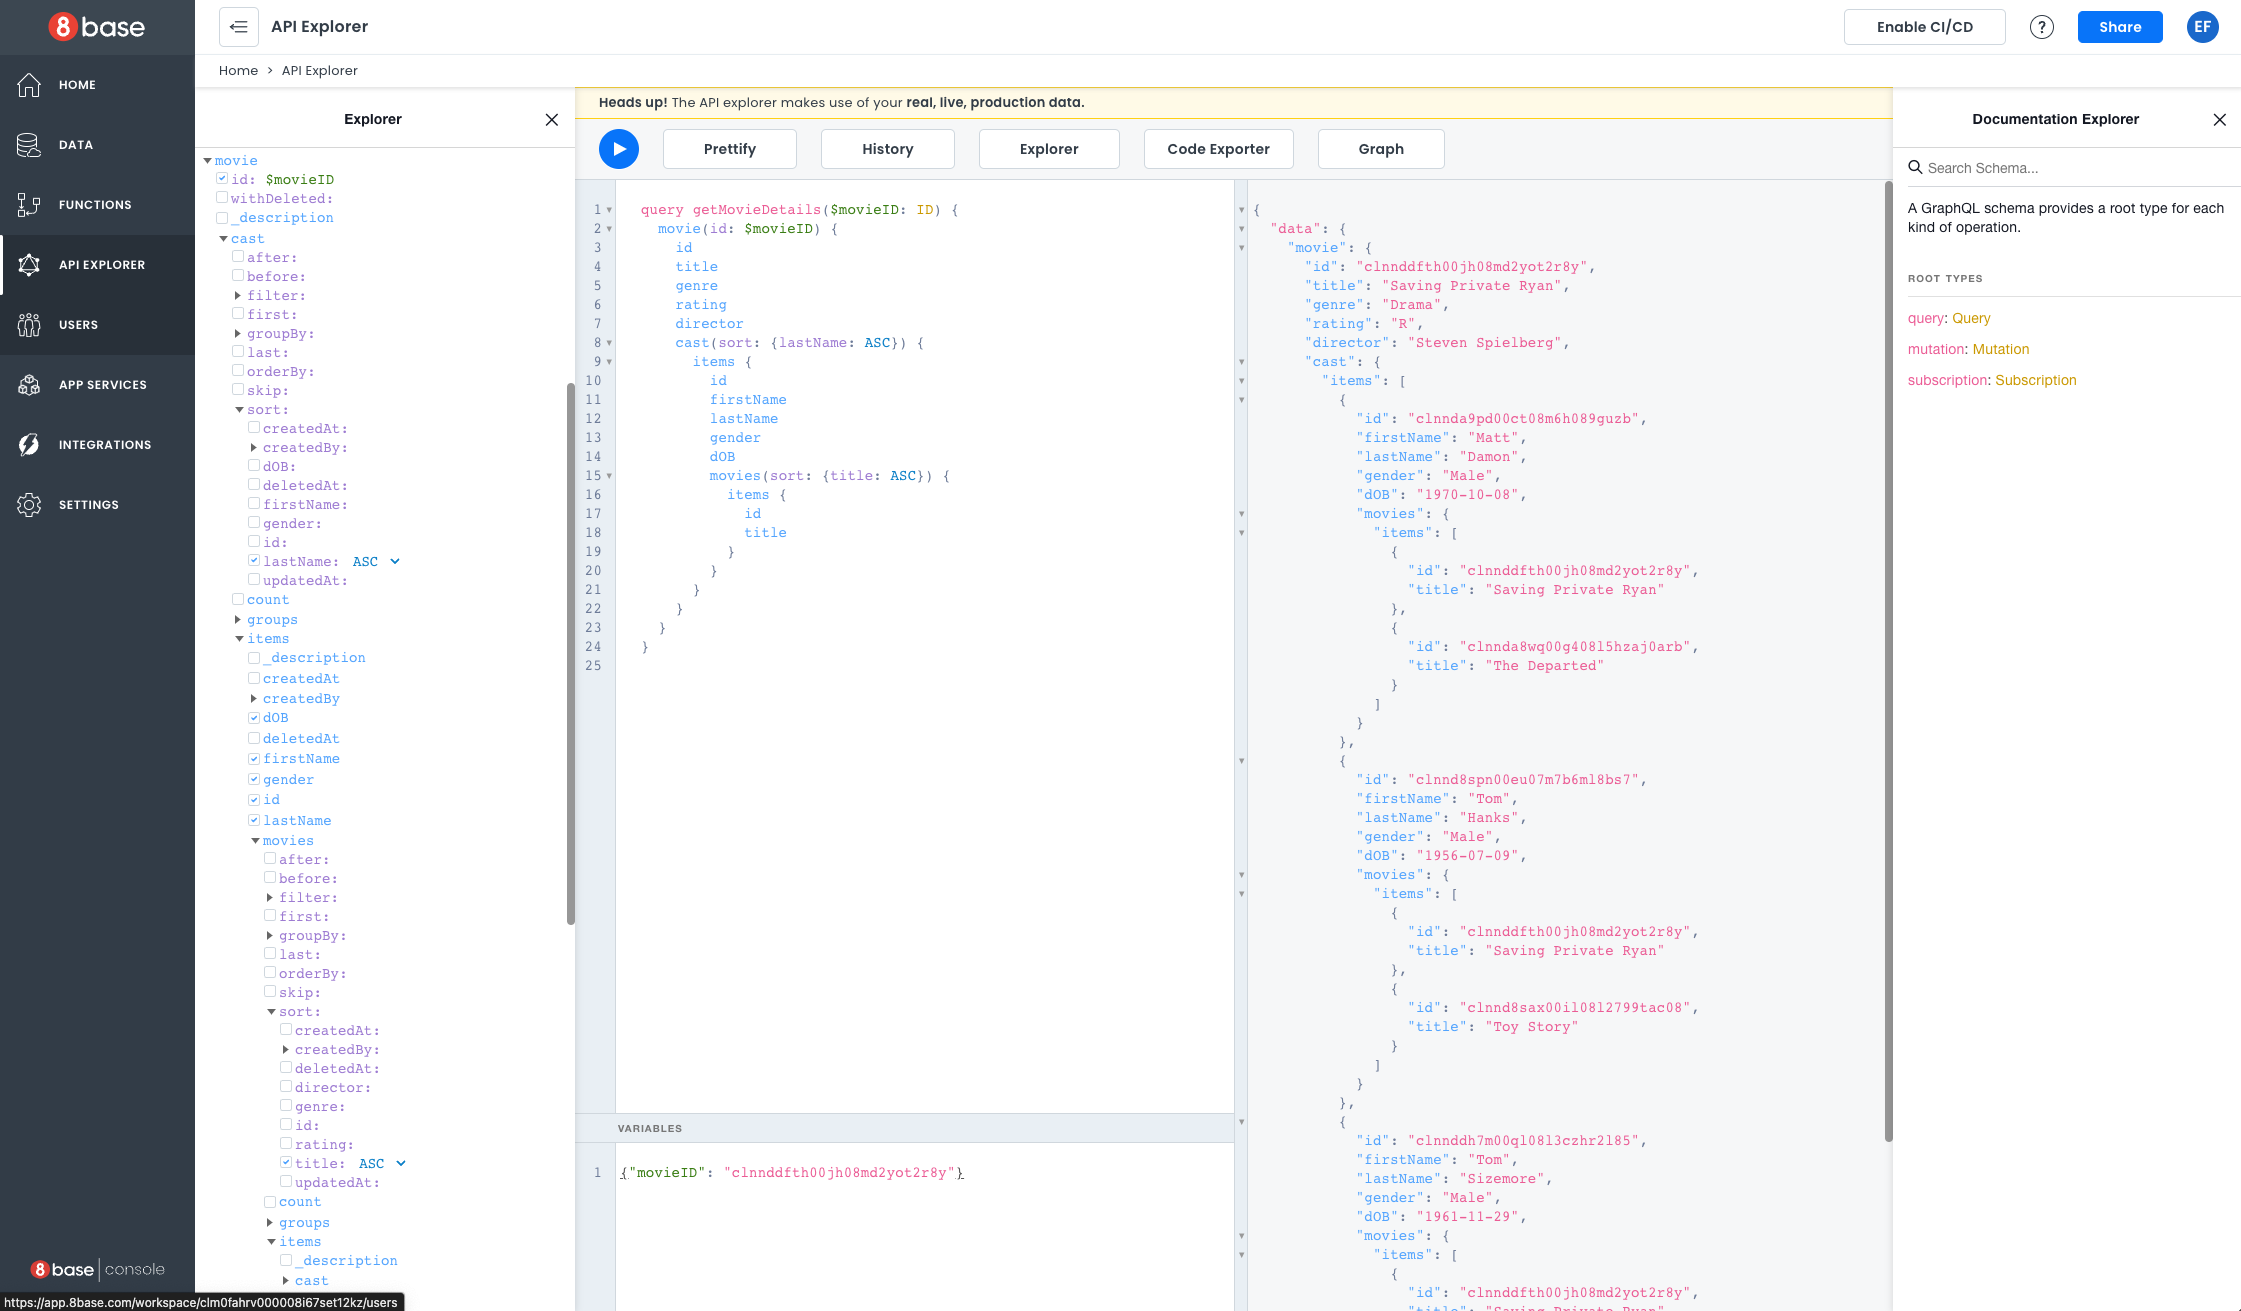Open the API Explorer home icon

pyautogui.click(x=236, y=70)
